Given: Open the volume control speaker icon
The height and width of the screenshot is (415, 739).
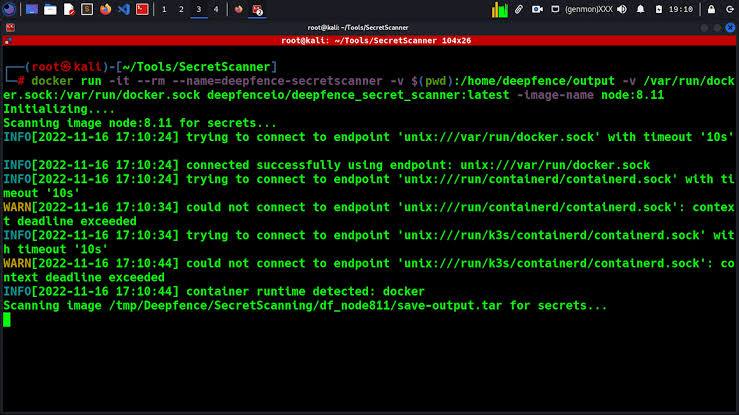Looking at the screenshot, I should coord(622,9).
